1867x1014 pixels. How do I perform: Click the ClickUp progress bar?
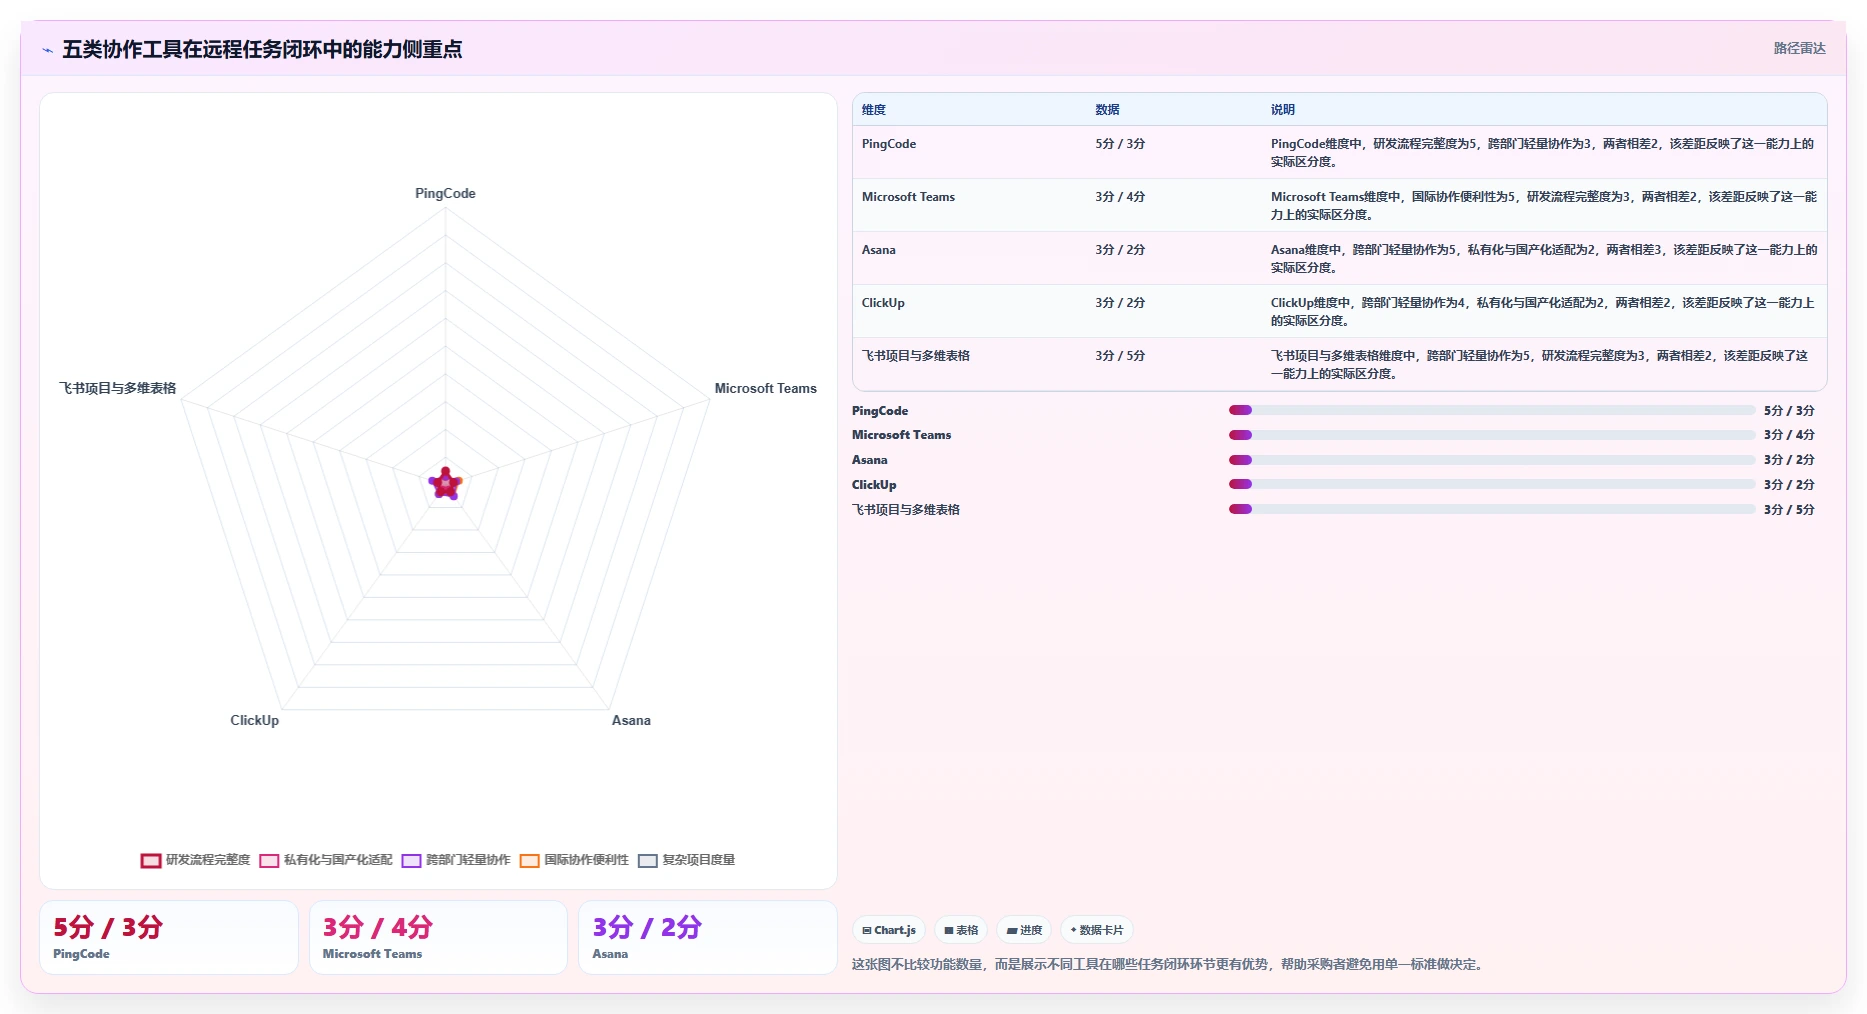click(1492, 484)
